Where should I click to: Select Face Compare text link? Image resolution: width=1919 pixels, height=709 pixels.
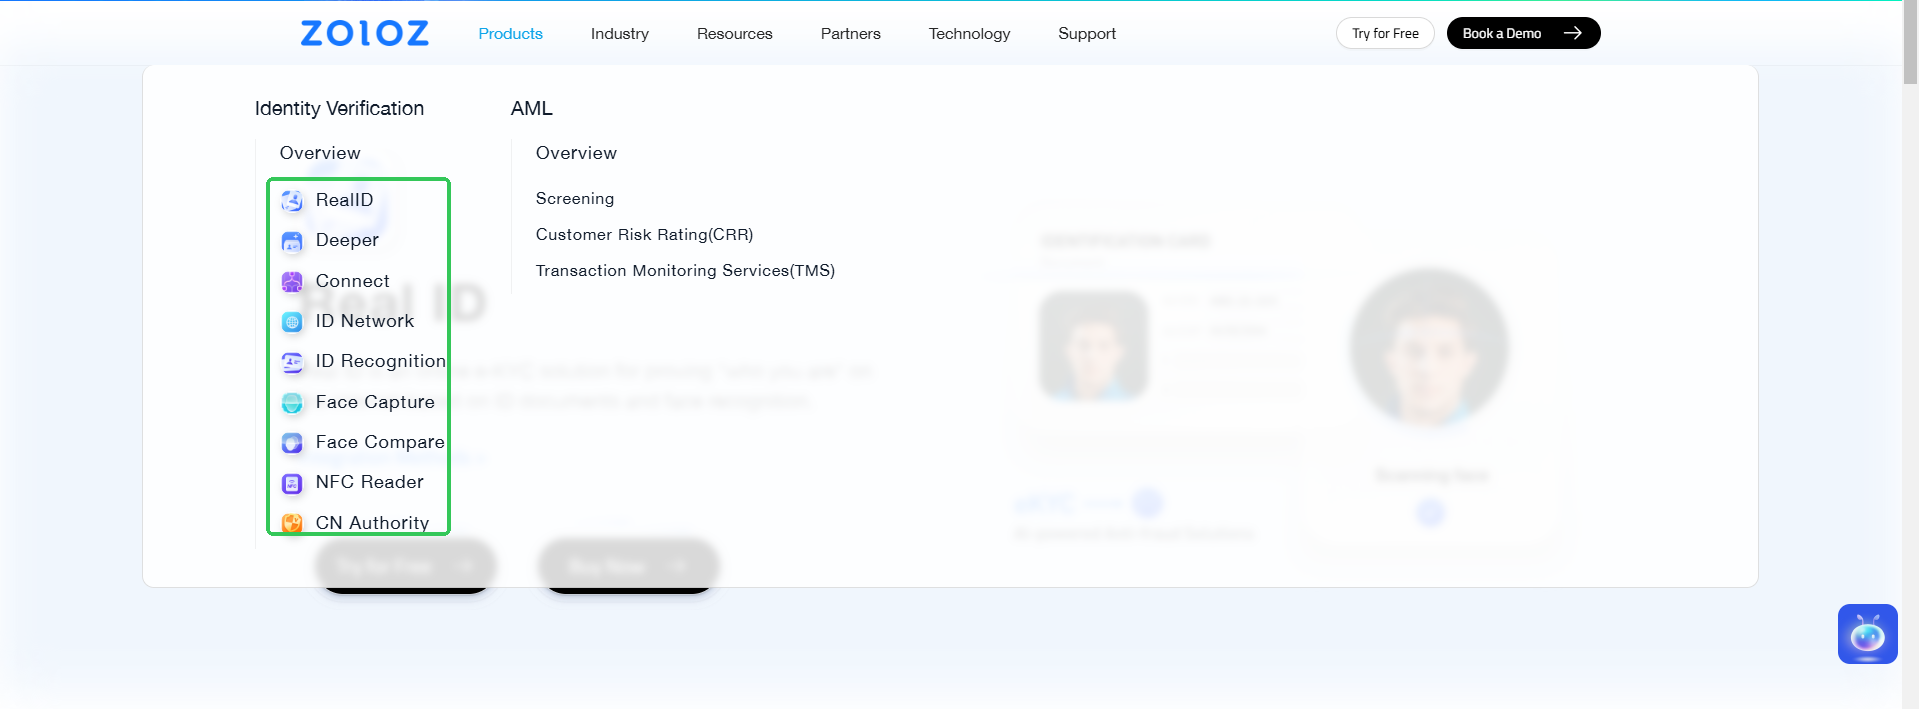(x=380, y=442)
